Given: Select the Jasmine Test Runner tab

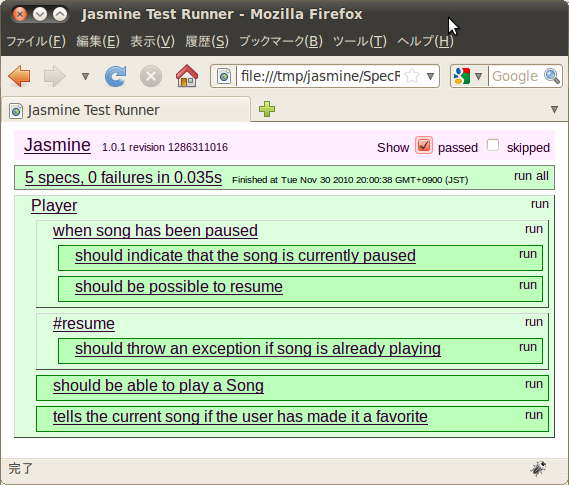Looking at the screenshot, I should coord(126,110).
